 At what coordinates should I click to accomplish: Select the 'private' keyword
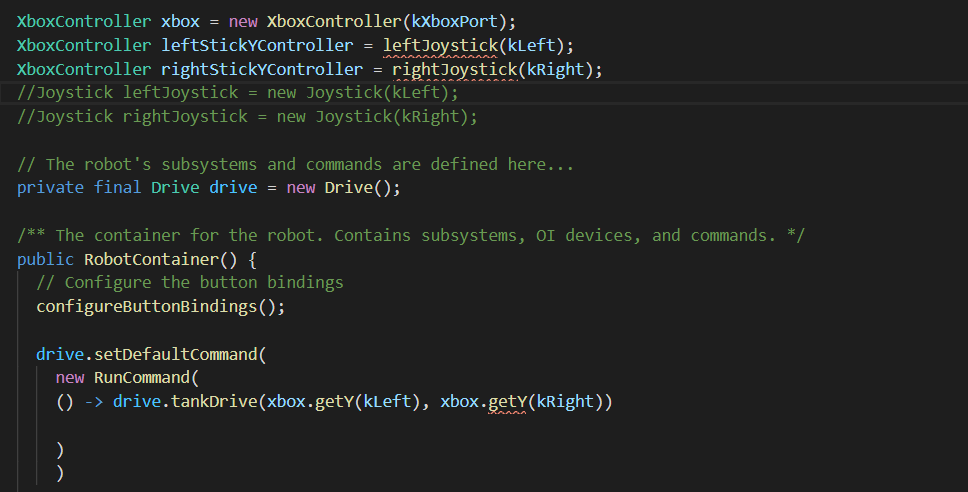pyautogui.click(x=50, y=188)
